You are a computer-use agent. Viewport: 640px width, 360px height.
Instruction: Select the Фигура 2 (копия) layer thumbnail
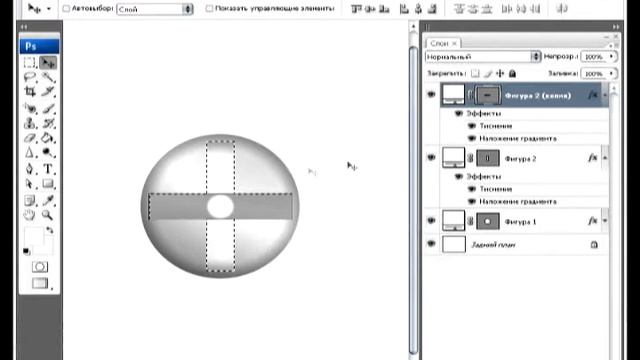453,94
